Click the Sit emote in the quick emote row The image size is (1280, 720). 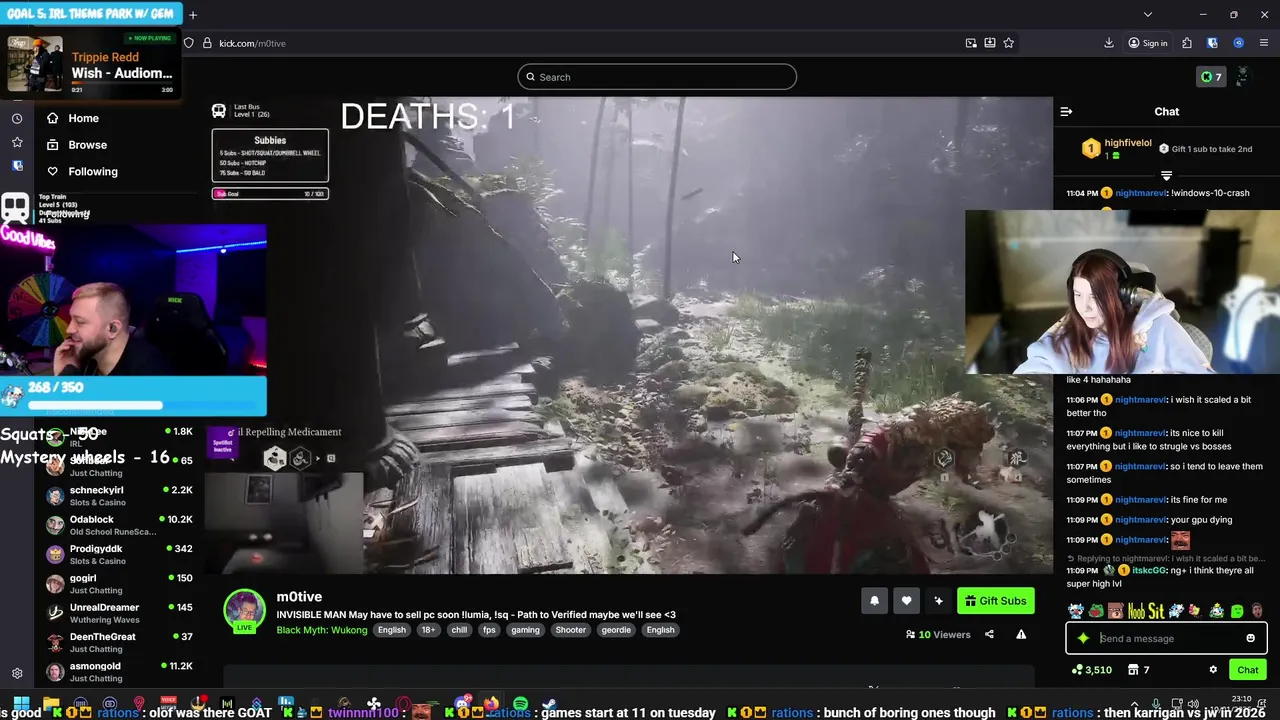[1156, 611]
